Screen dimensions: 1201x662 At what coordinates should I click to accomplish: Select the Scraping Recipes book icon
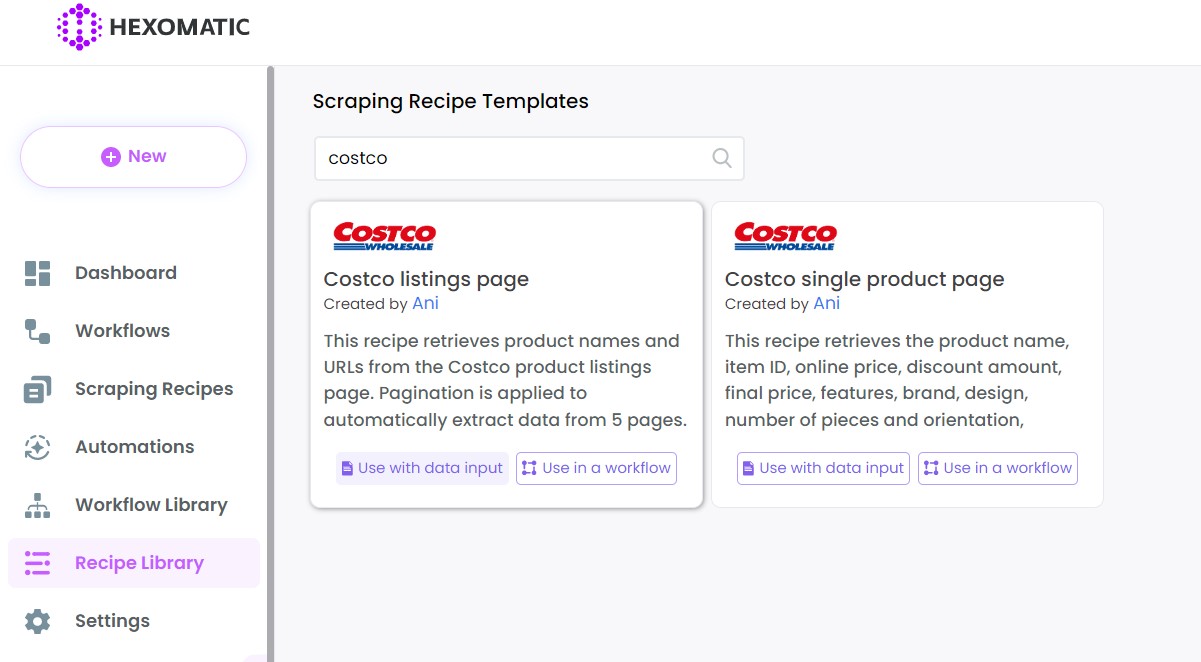[37, 388]
